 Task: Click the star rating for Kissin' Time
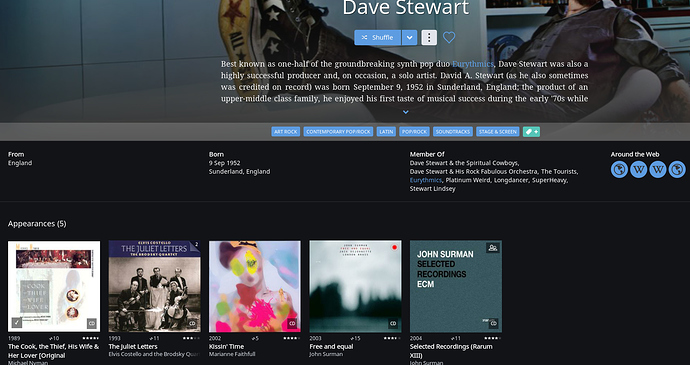click(291, 338)
